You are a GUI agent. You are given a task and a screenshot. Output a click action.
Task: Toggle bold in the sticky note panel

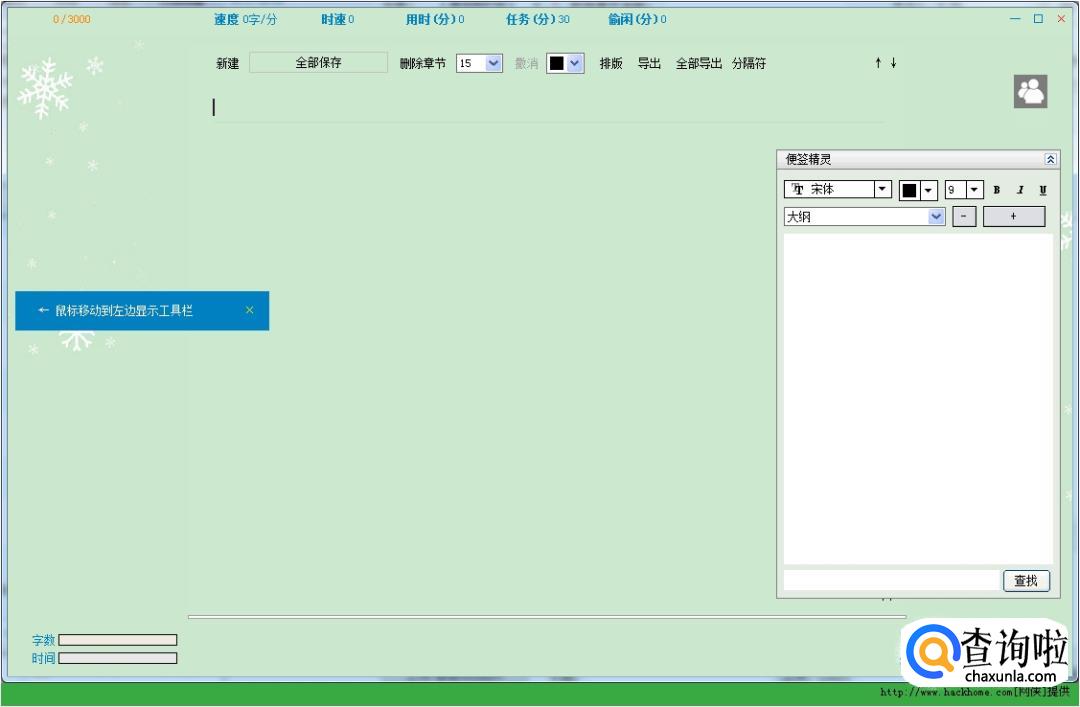[x=997, y=190]
